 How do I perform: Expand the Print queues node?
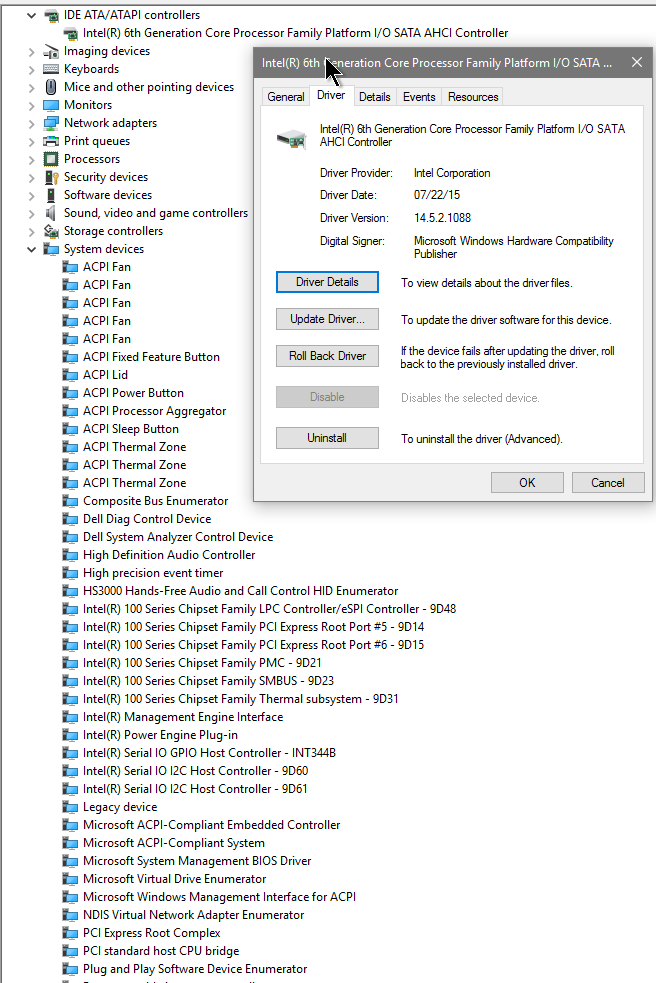point(31,142)
